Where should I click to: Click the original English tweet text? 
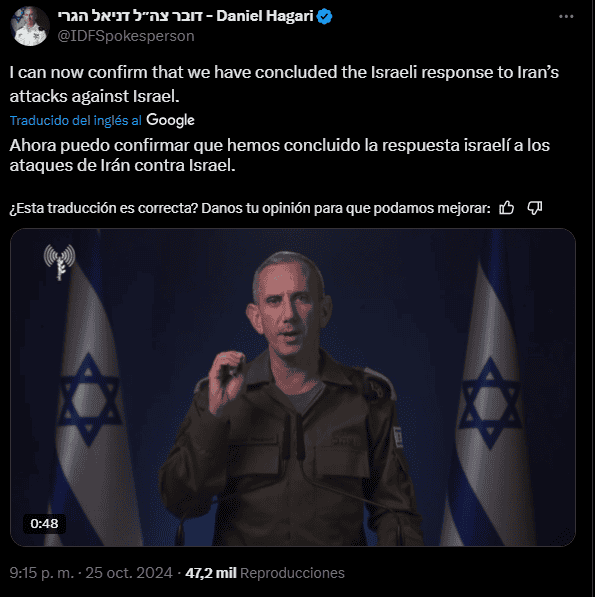[x=284, y=84]
